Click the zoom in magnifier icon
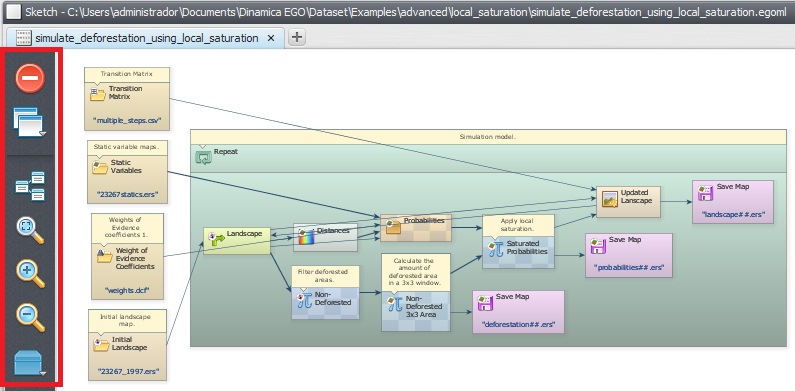The height and width of the screenshot is (391, 795). [x=30, y=273]
